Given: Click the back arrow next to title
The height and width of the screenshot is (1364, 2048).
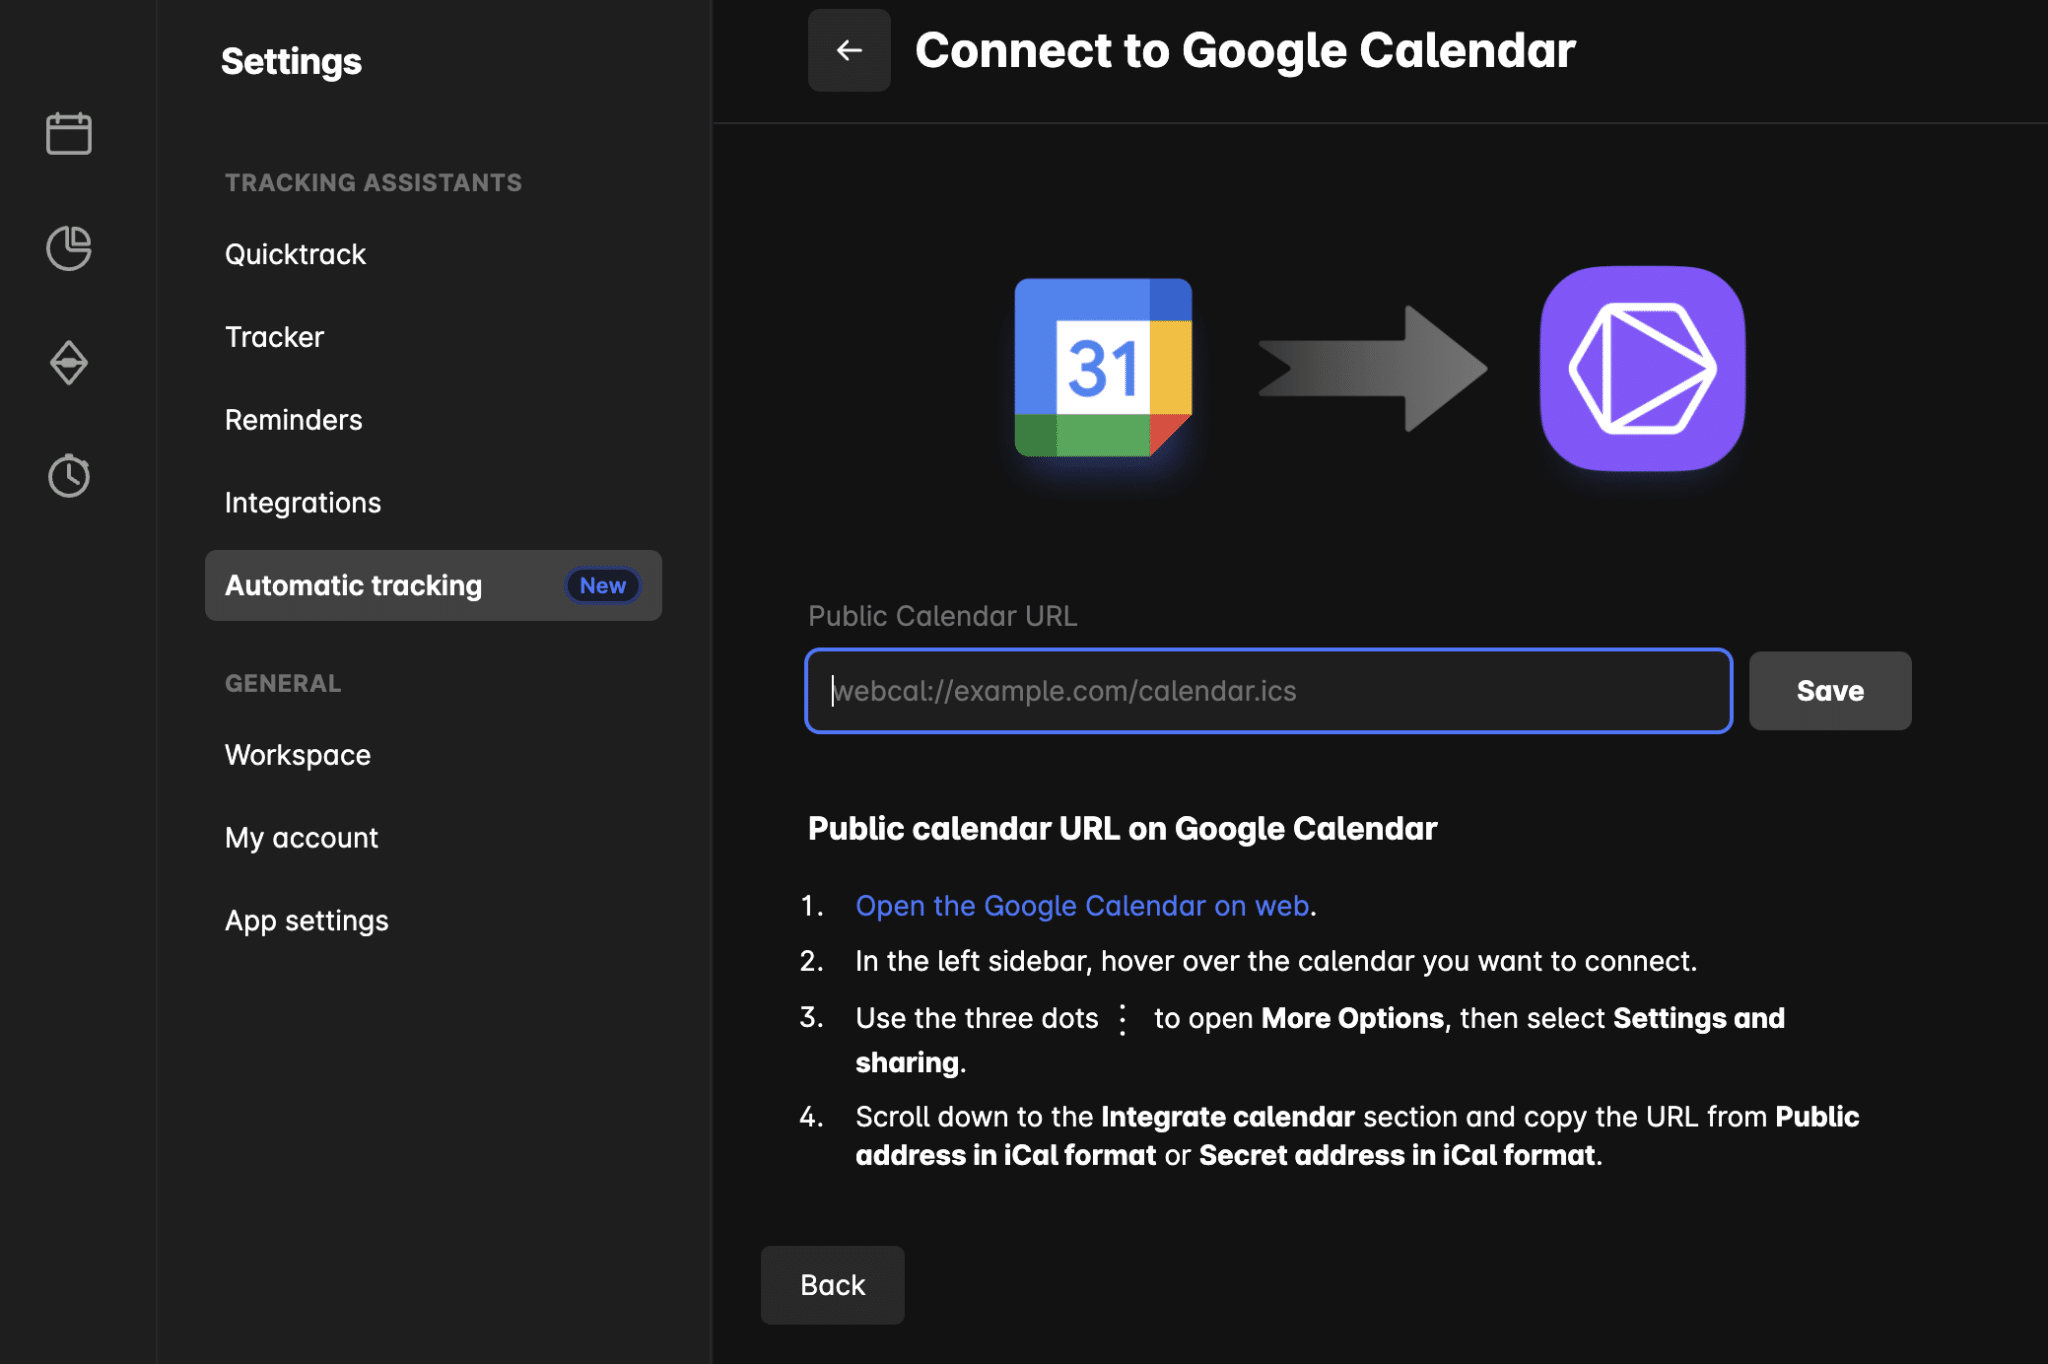Looking at the screenshot, I should (848, 50).
